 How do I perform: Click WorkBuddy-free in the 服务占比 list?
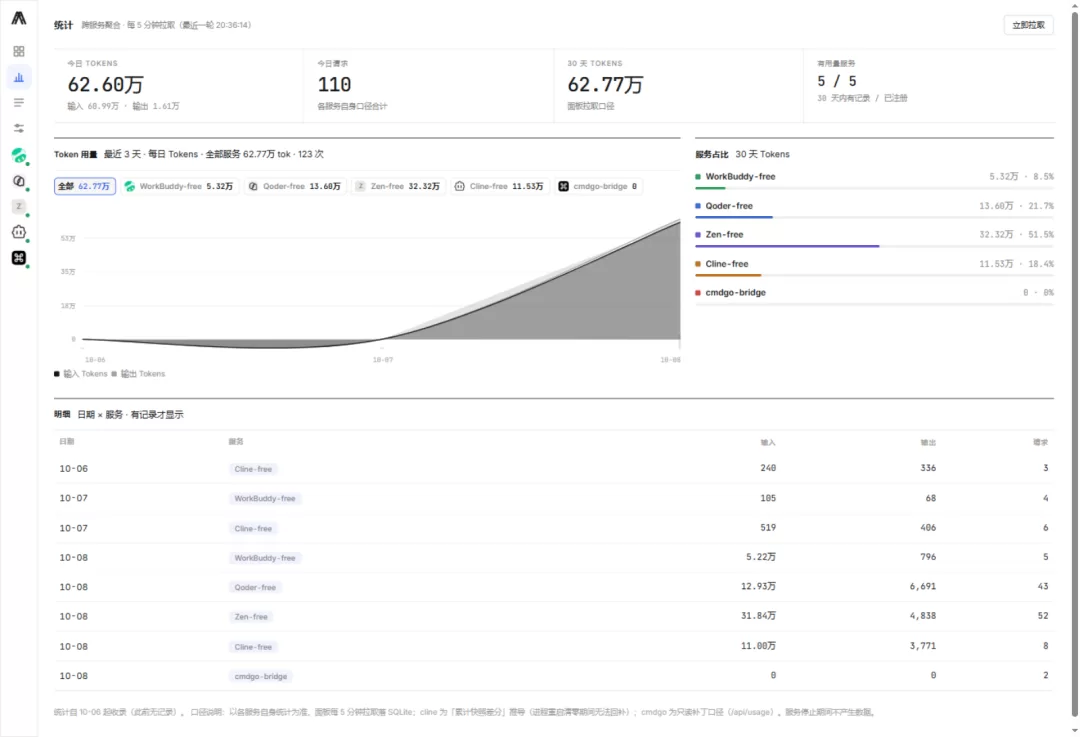pos(740,176)
